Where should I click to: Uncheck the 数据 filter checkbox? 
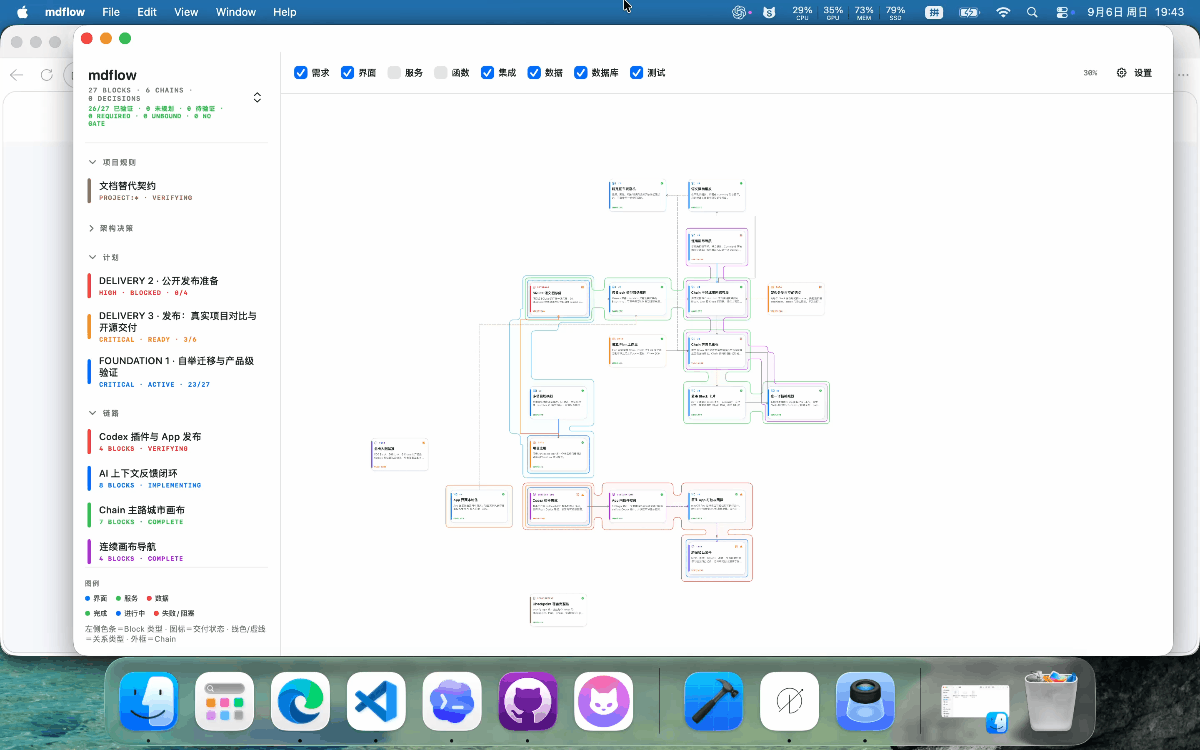tap(534, 73)
